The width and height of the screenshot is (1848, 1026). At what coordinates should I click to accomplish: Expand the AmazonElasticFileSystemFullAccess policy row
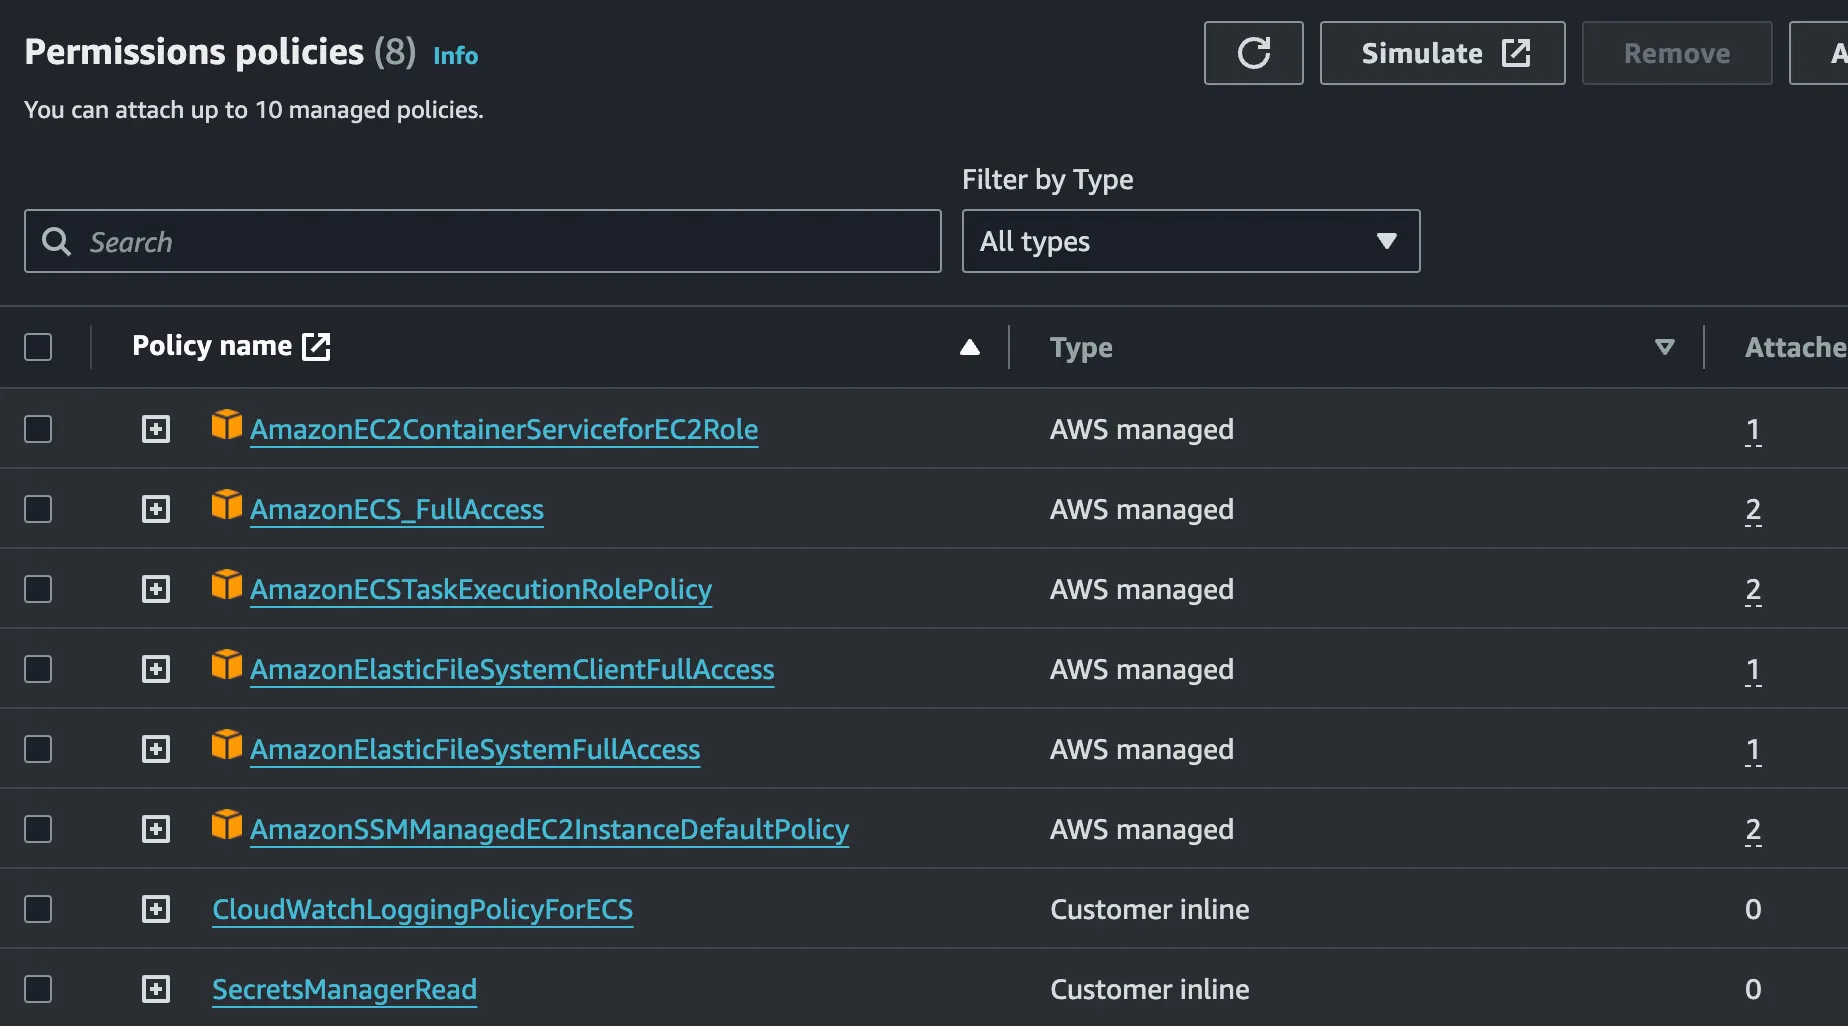point(156,749)
